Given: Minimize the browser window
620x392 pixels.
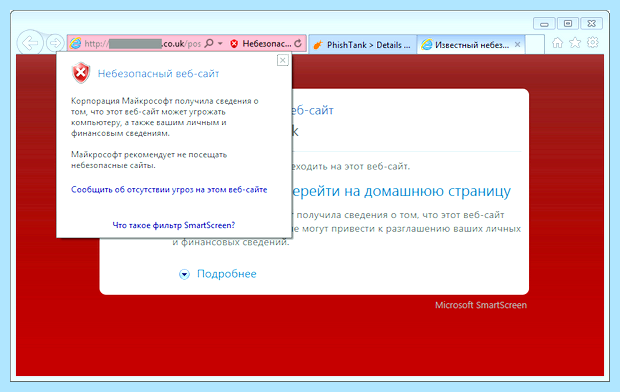Looking at the screenshot, I should (544, 24).
